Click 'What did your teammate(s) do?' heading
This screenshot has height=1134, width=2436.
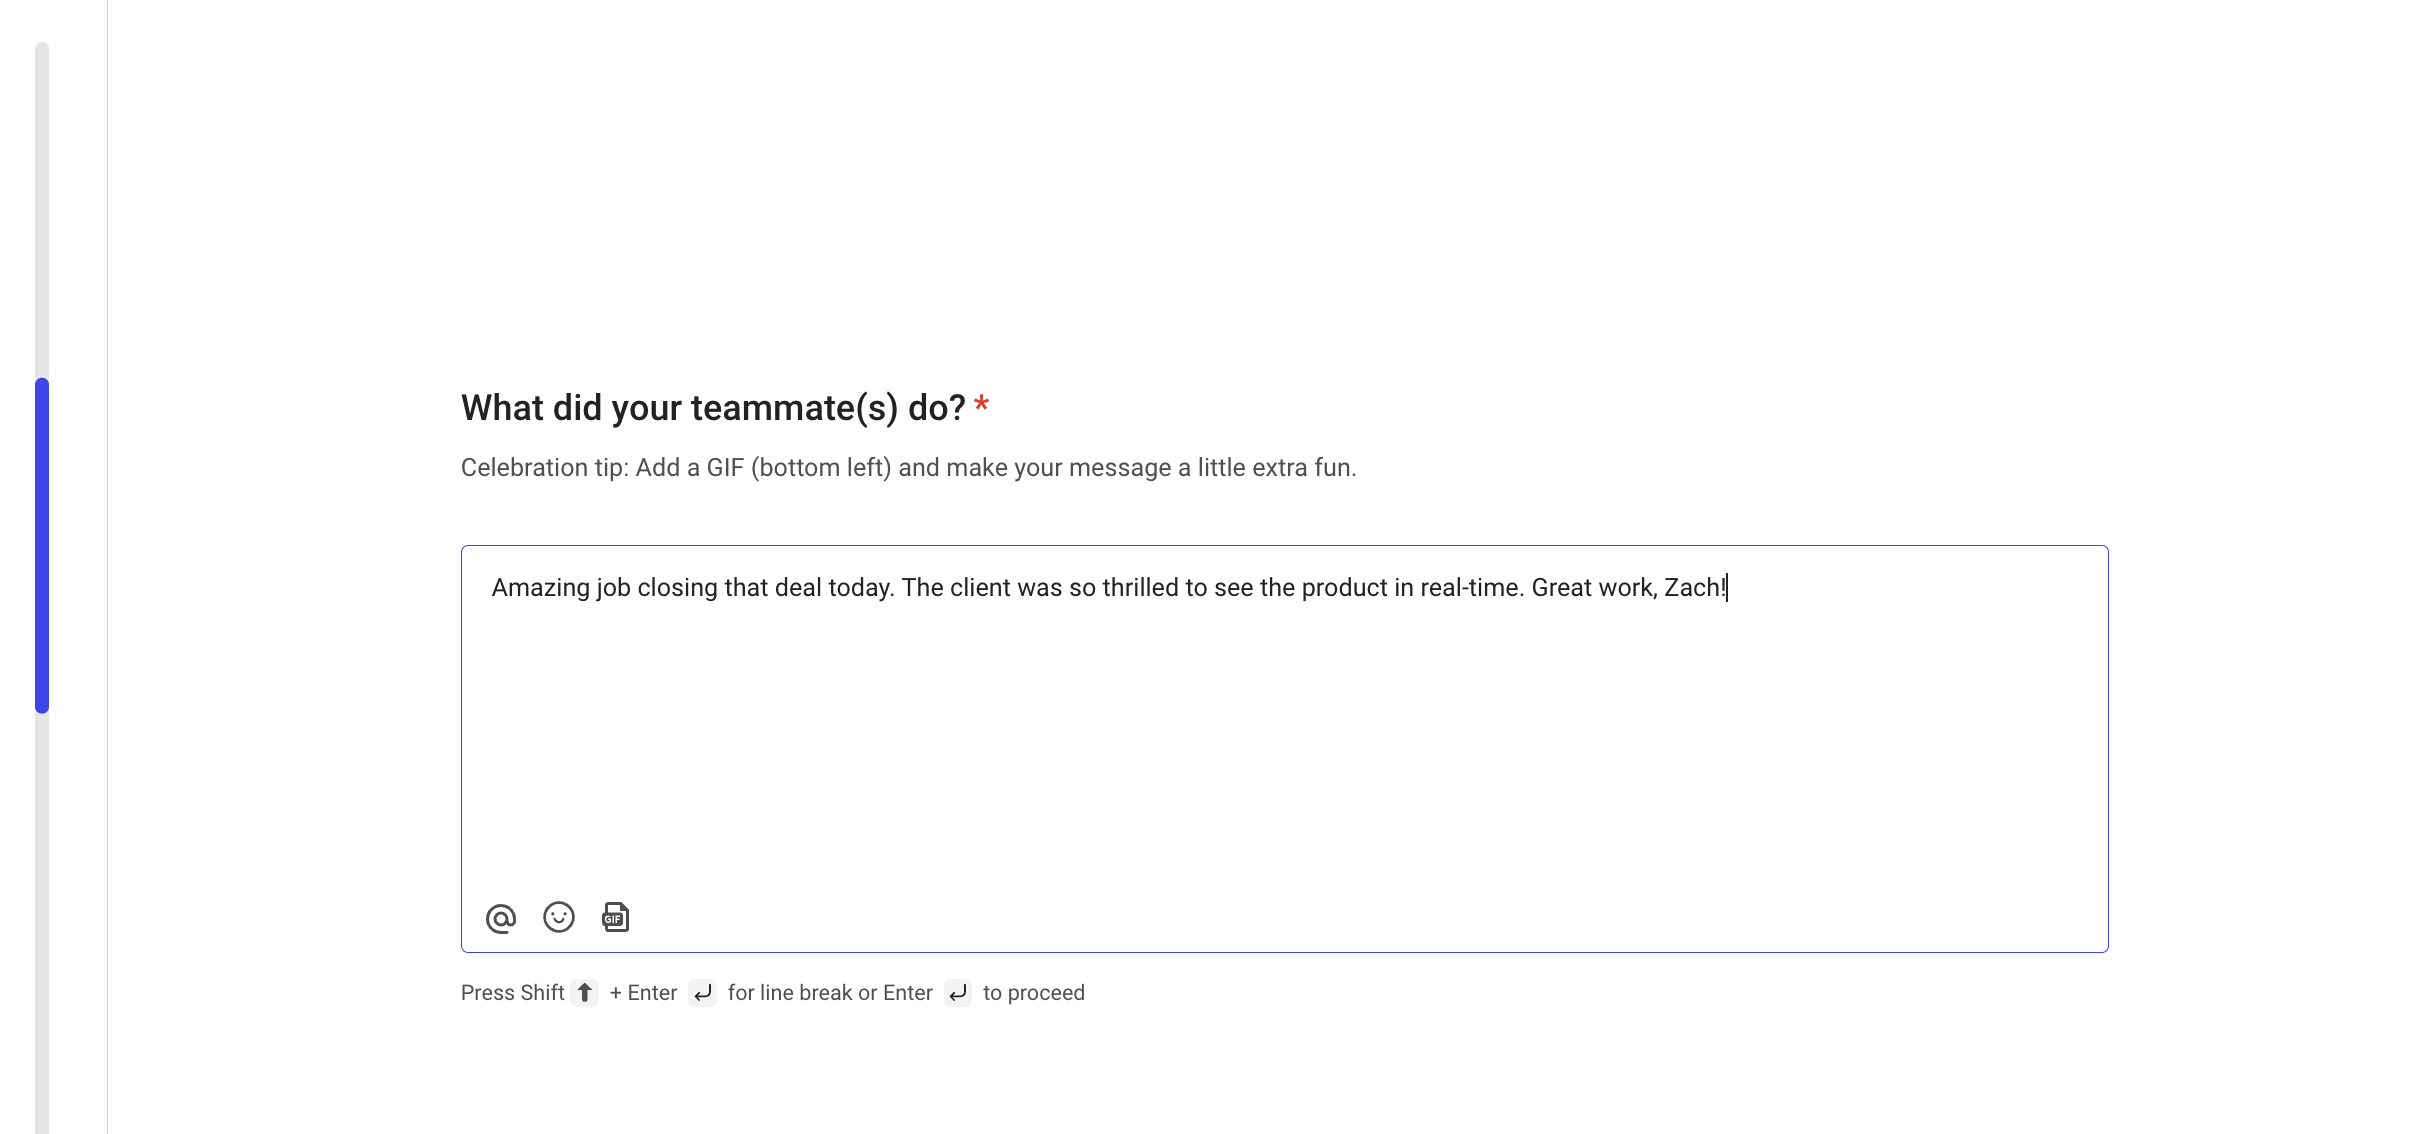713,408
